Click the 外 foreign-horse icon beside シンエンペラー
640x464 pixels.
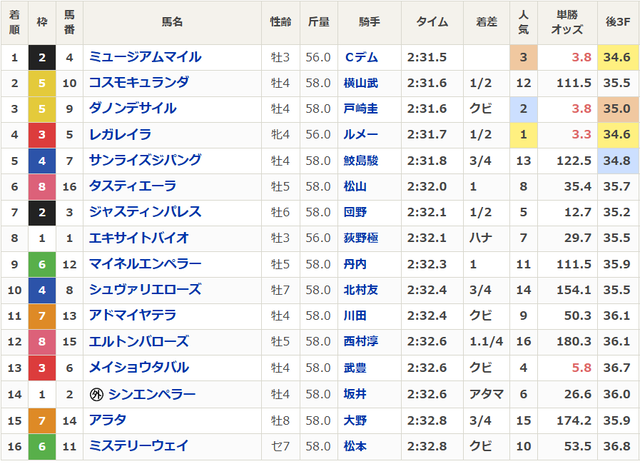pos(98,394)
